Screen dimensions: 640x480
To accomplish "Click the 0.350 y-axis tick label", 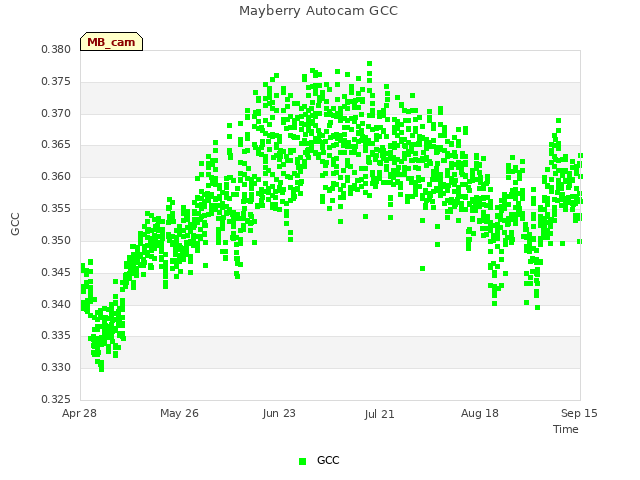I will tap(56, 240).
